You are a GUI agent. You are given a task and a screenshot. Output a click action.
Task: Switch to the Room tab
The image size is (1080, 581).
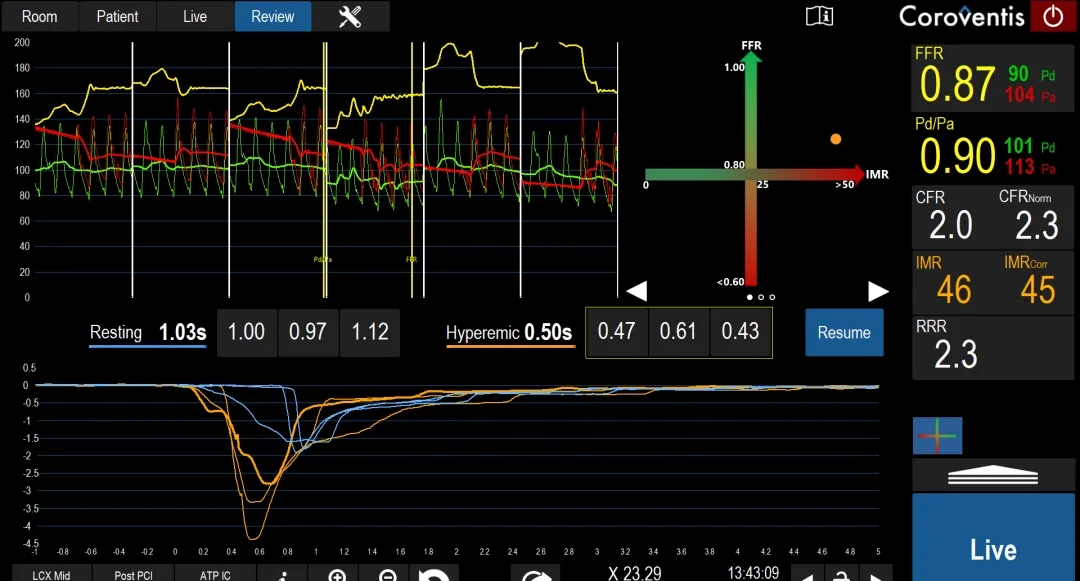[40, 16]
